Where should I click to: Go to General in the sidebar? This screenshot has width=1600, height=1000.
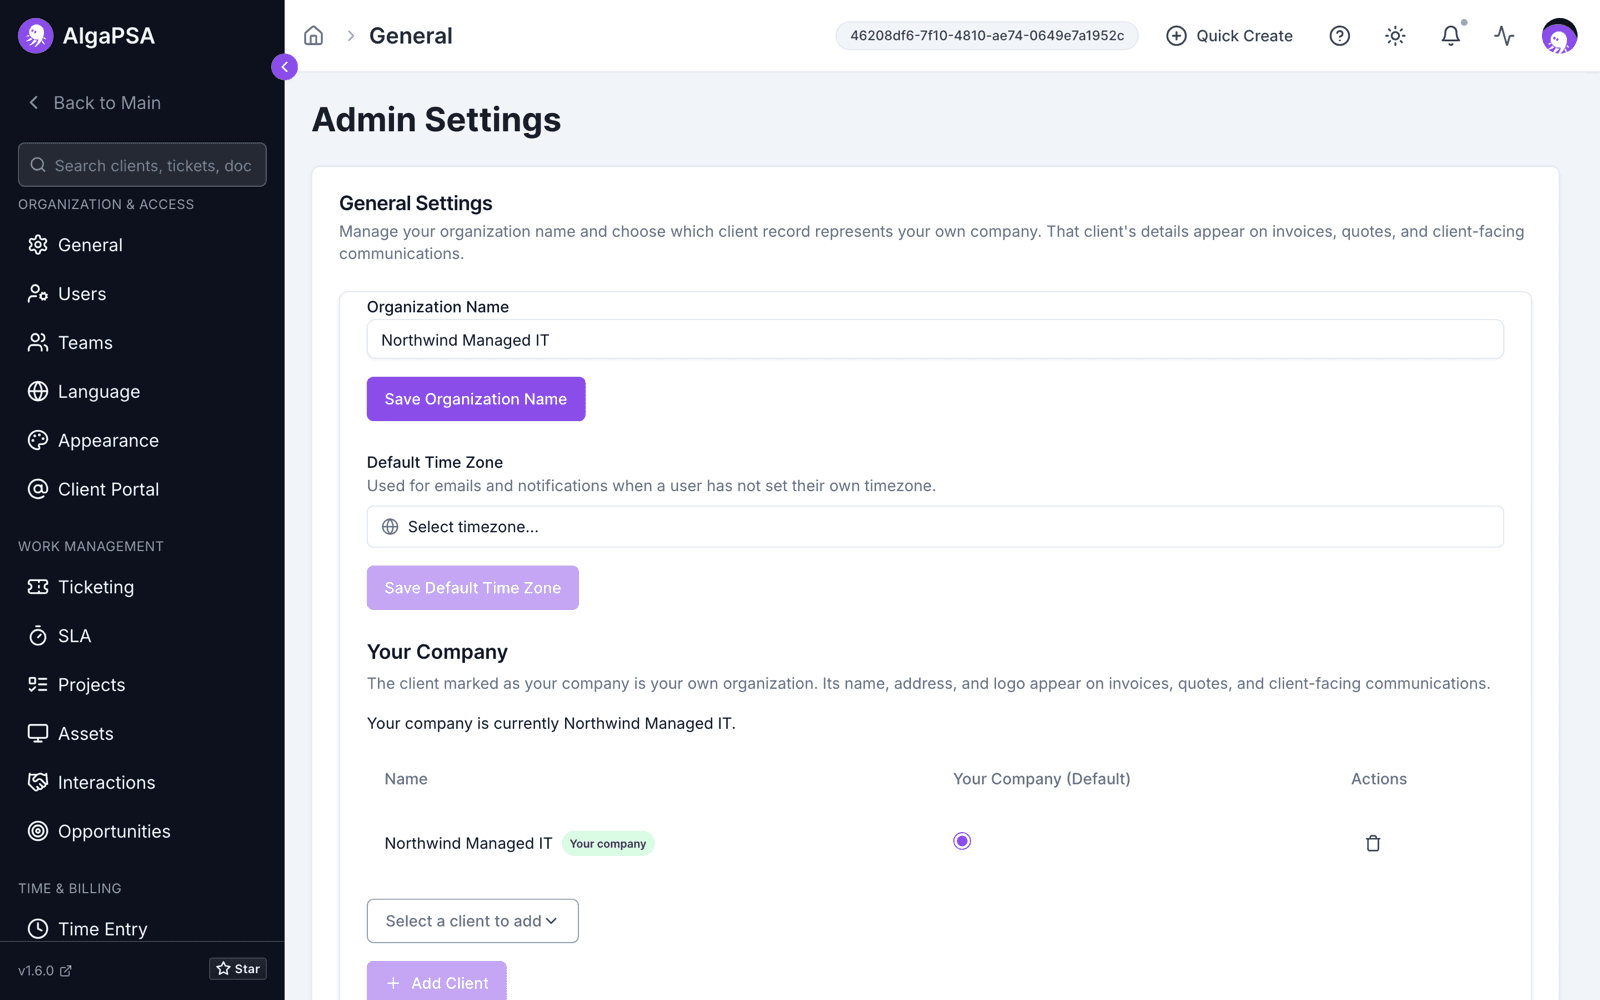click(142, 245)
